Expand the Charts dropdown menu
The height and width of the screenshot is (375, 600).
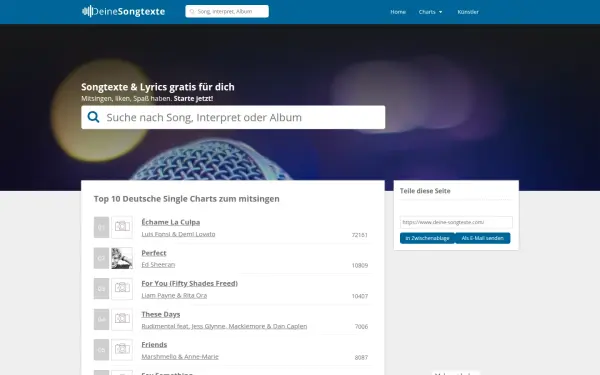(430, 12)
